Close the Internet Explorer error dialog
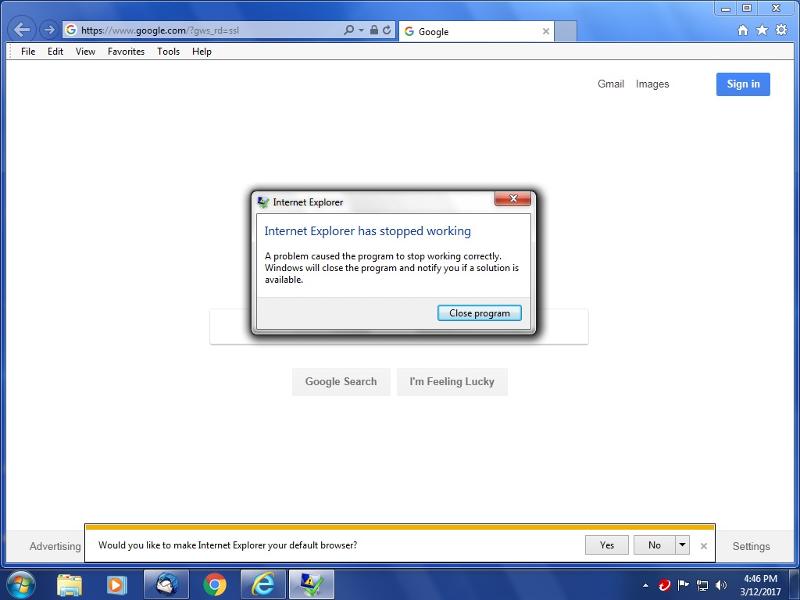 tap(513, 199)
